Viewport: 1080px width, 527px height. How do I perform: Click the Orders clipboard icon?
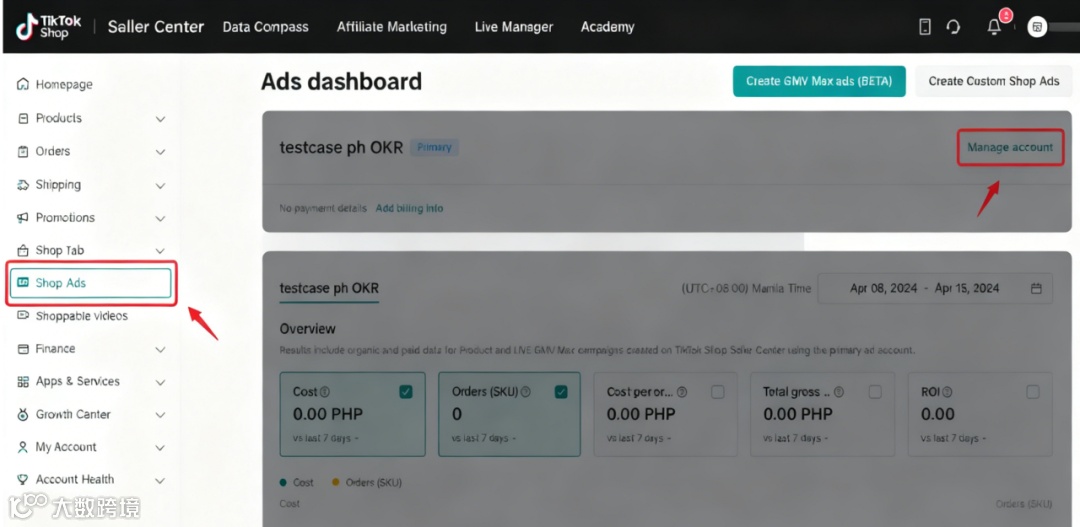[23, 152]
